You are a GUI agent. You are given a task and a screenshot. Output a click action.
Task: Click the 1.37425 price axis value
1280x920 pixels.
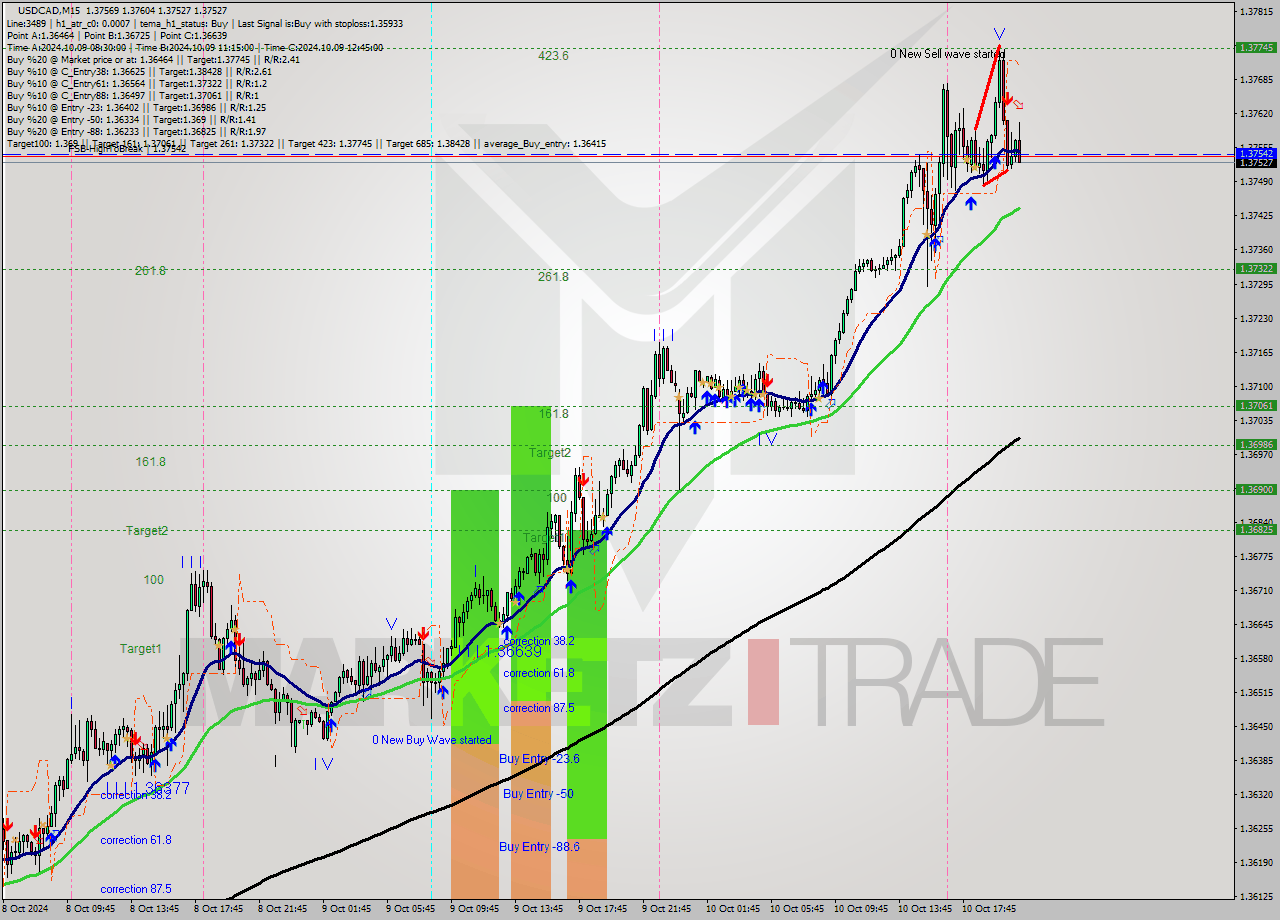(1256, 215)
